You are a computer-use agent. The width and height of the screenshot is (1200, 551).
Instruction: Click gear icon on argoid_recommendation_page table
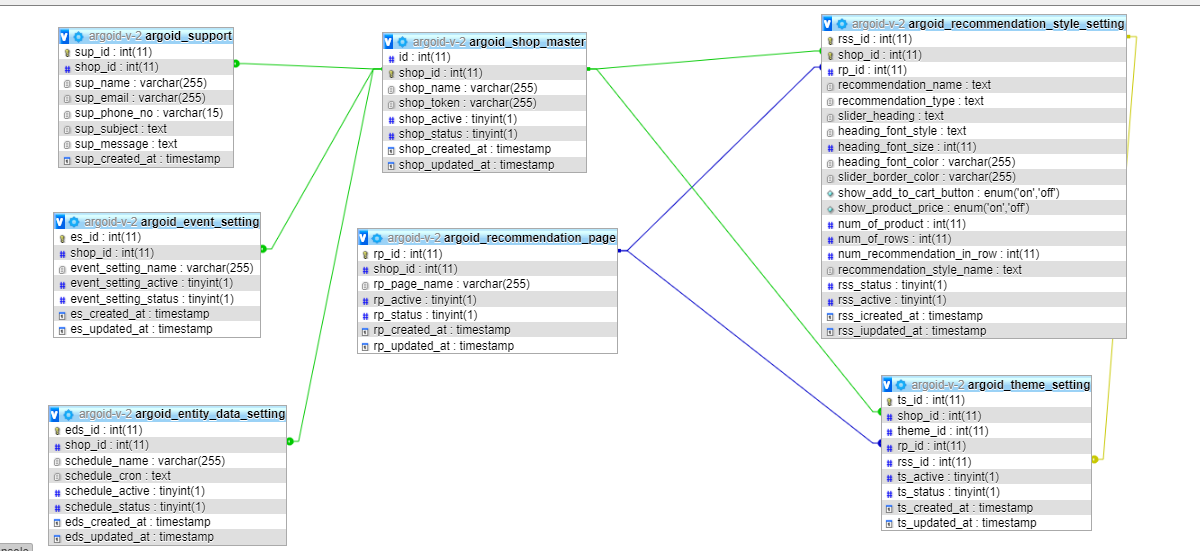377,238
